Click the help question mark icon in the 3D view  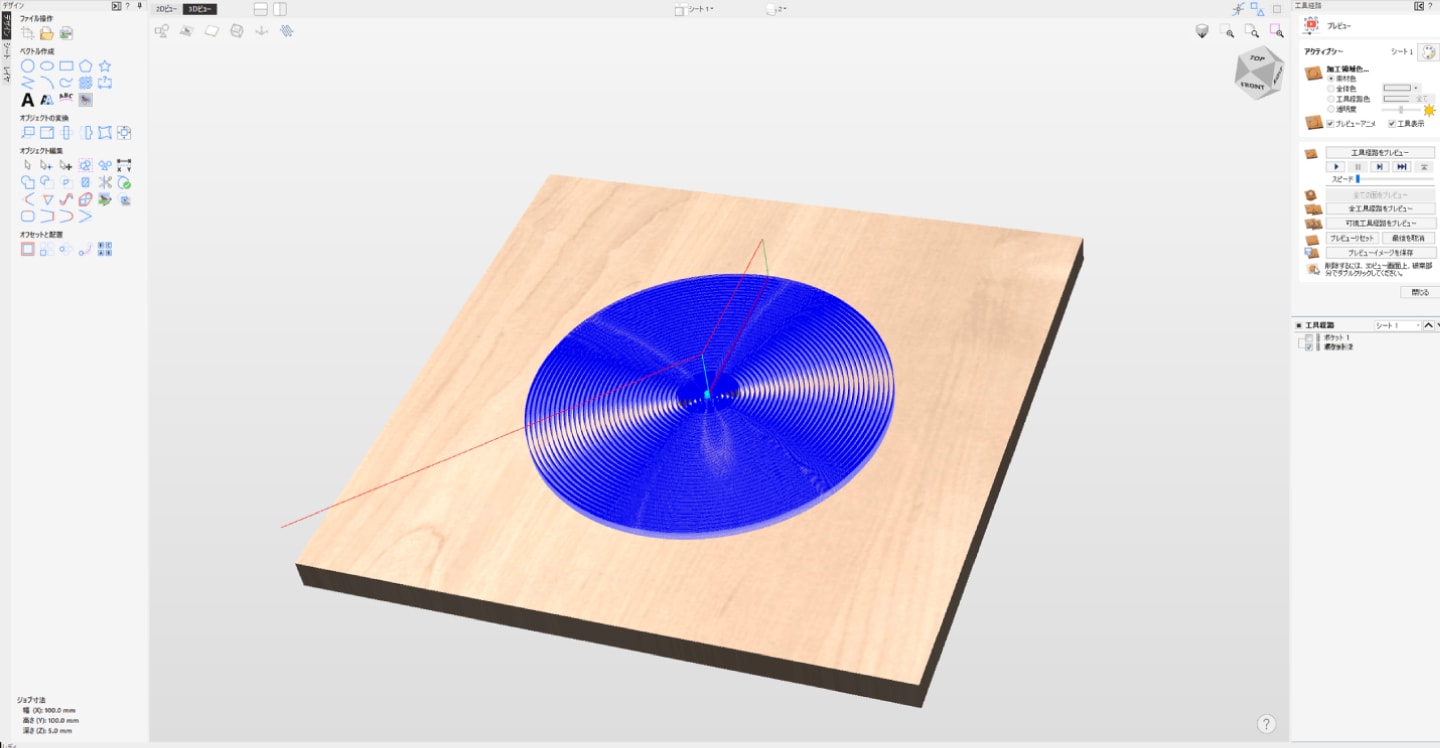[1266, 724]
